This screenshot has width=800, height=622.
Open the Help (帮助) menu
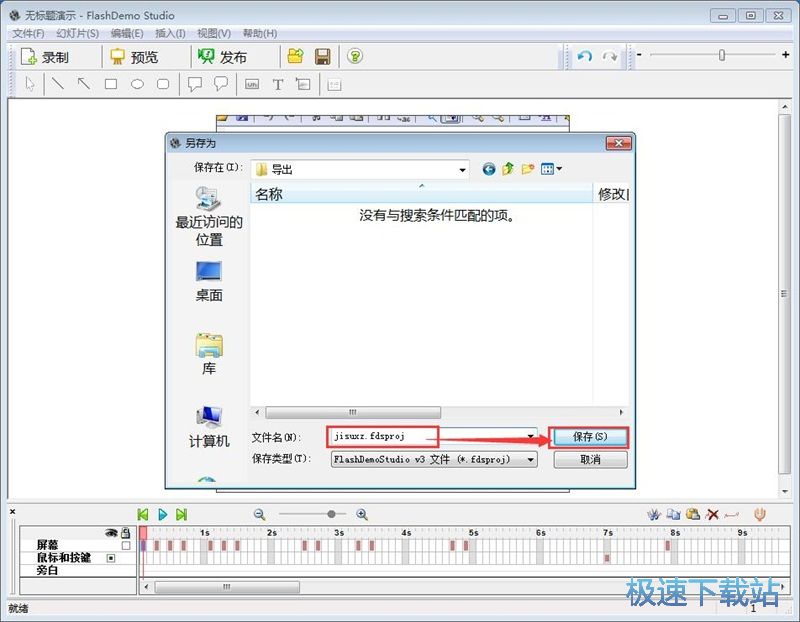[x=260, y=33]
